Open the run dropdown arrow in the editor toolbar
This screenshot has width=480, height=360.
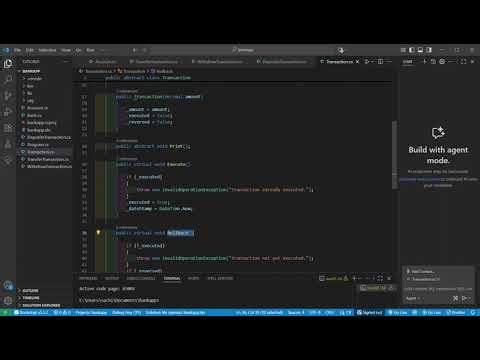point(372,62)
